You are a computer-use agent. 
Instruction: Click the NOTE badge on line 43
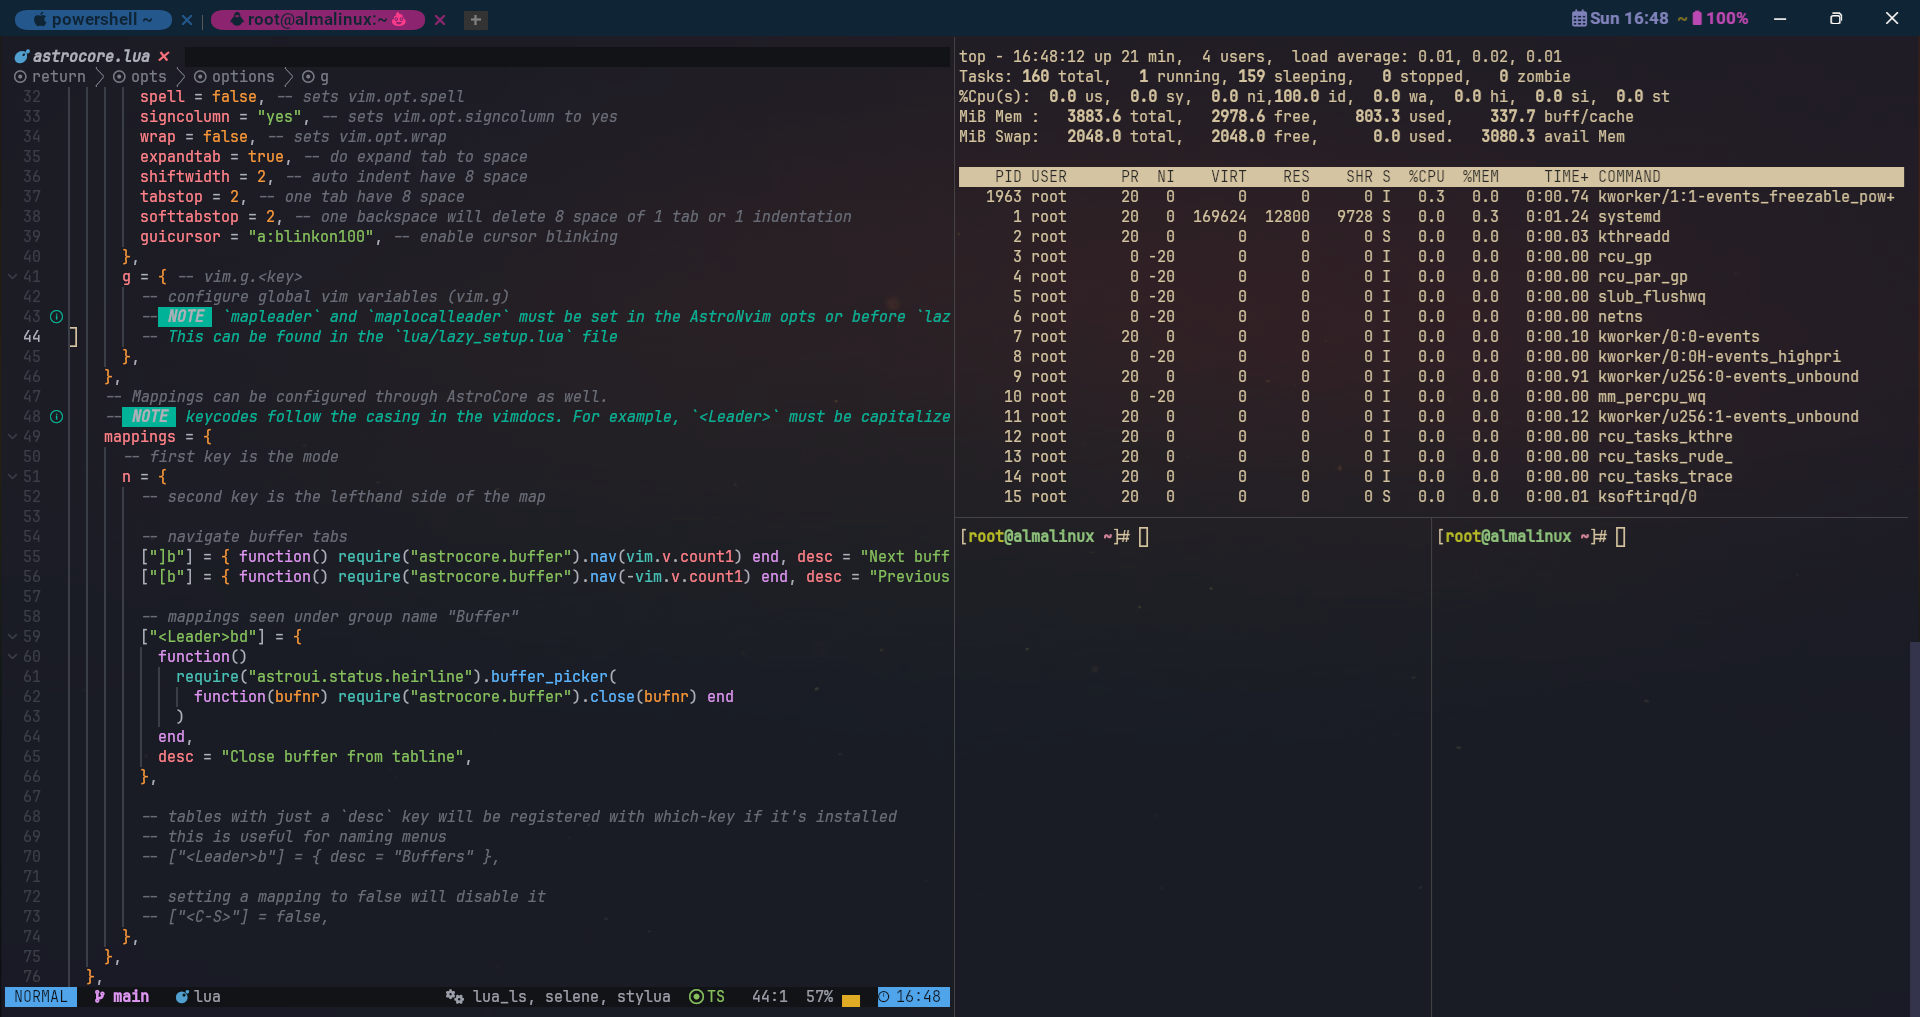(x=185, y=316)
